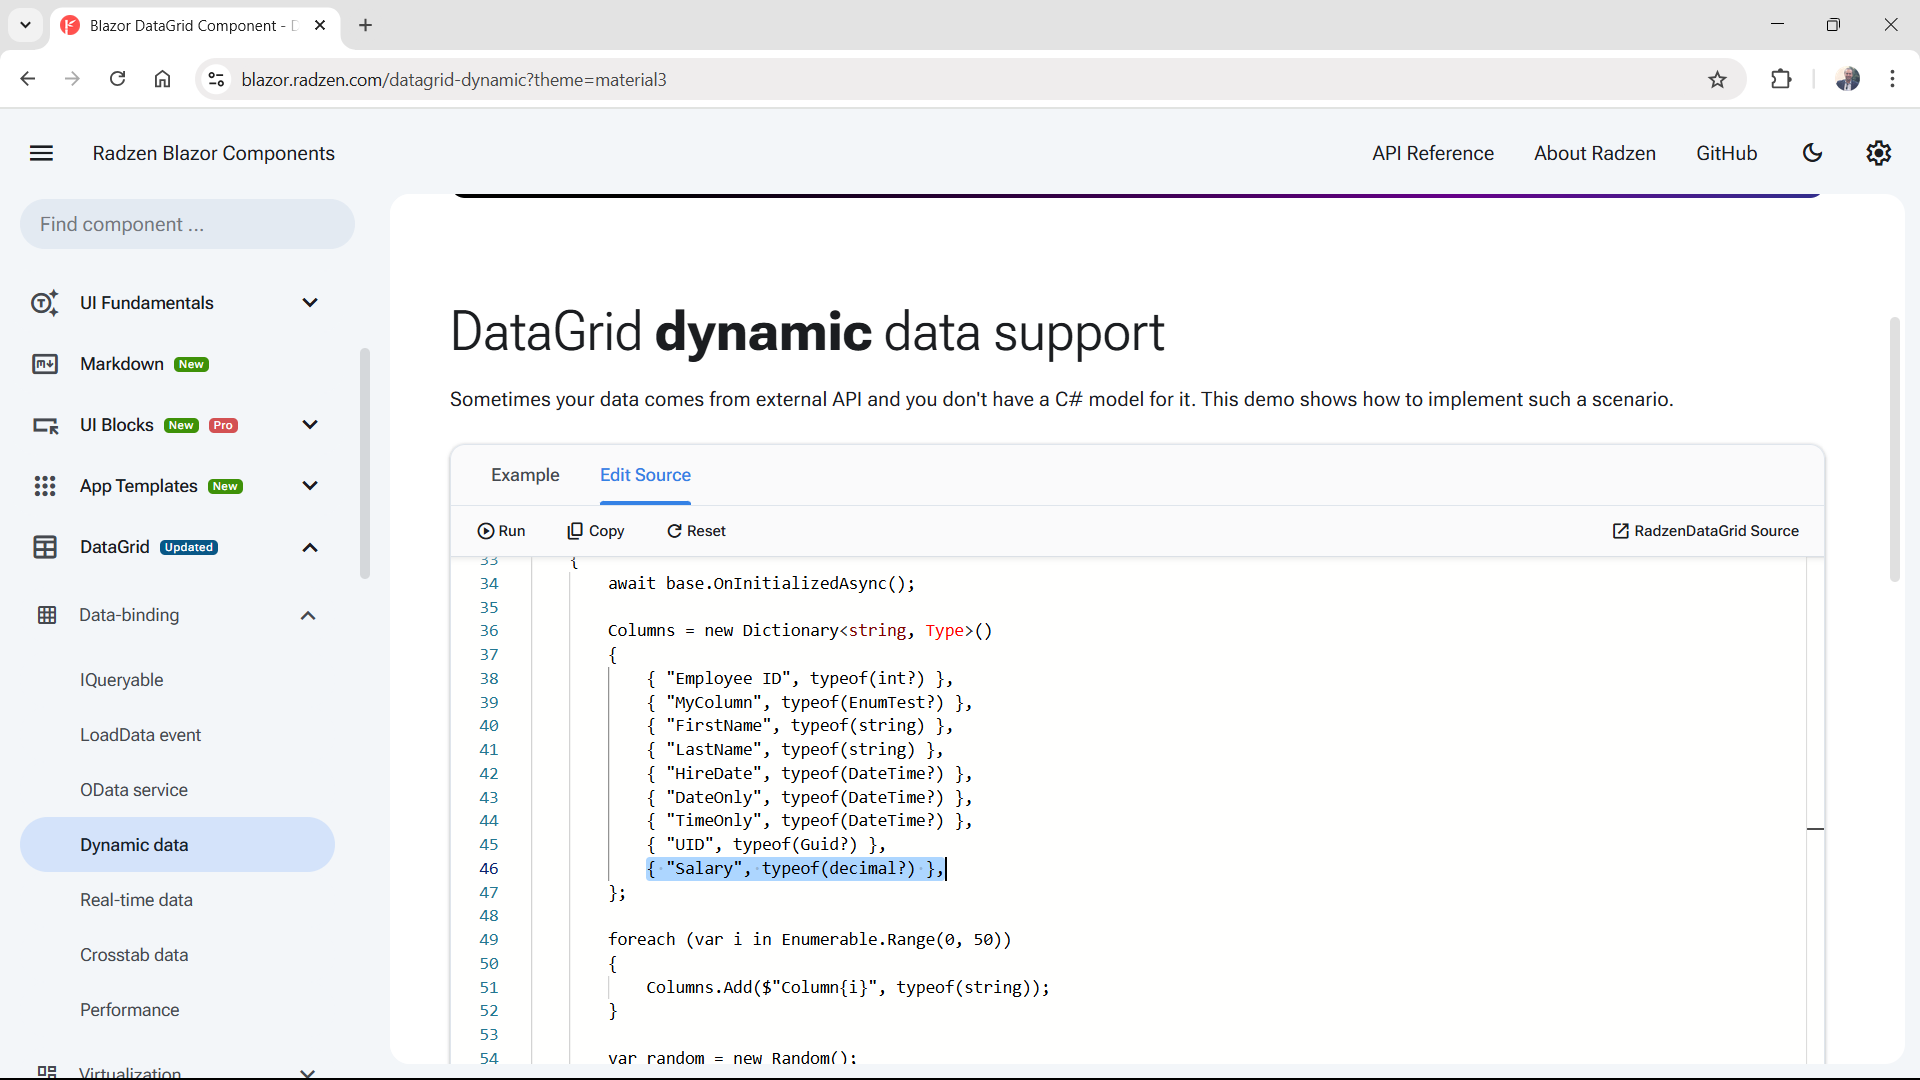This screenshot has height=1080, width=1920.
Task: Open the hamburger navigation menu
Action: (x=41, y=153)
